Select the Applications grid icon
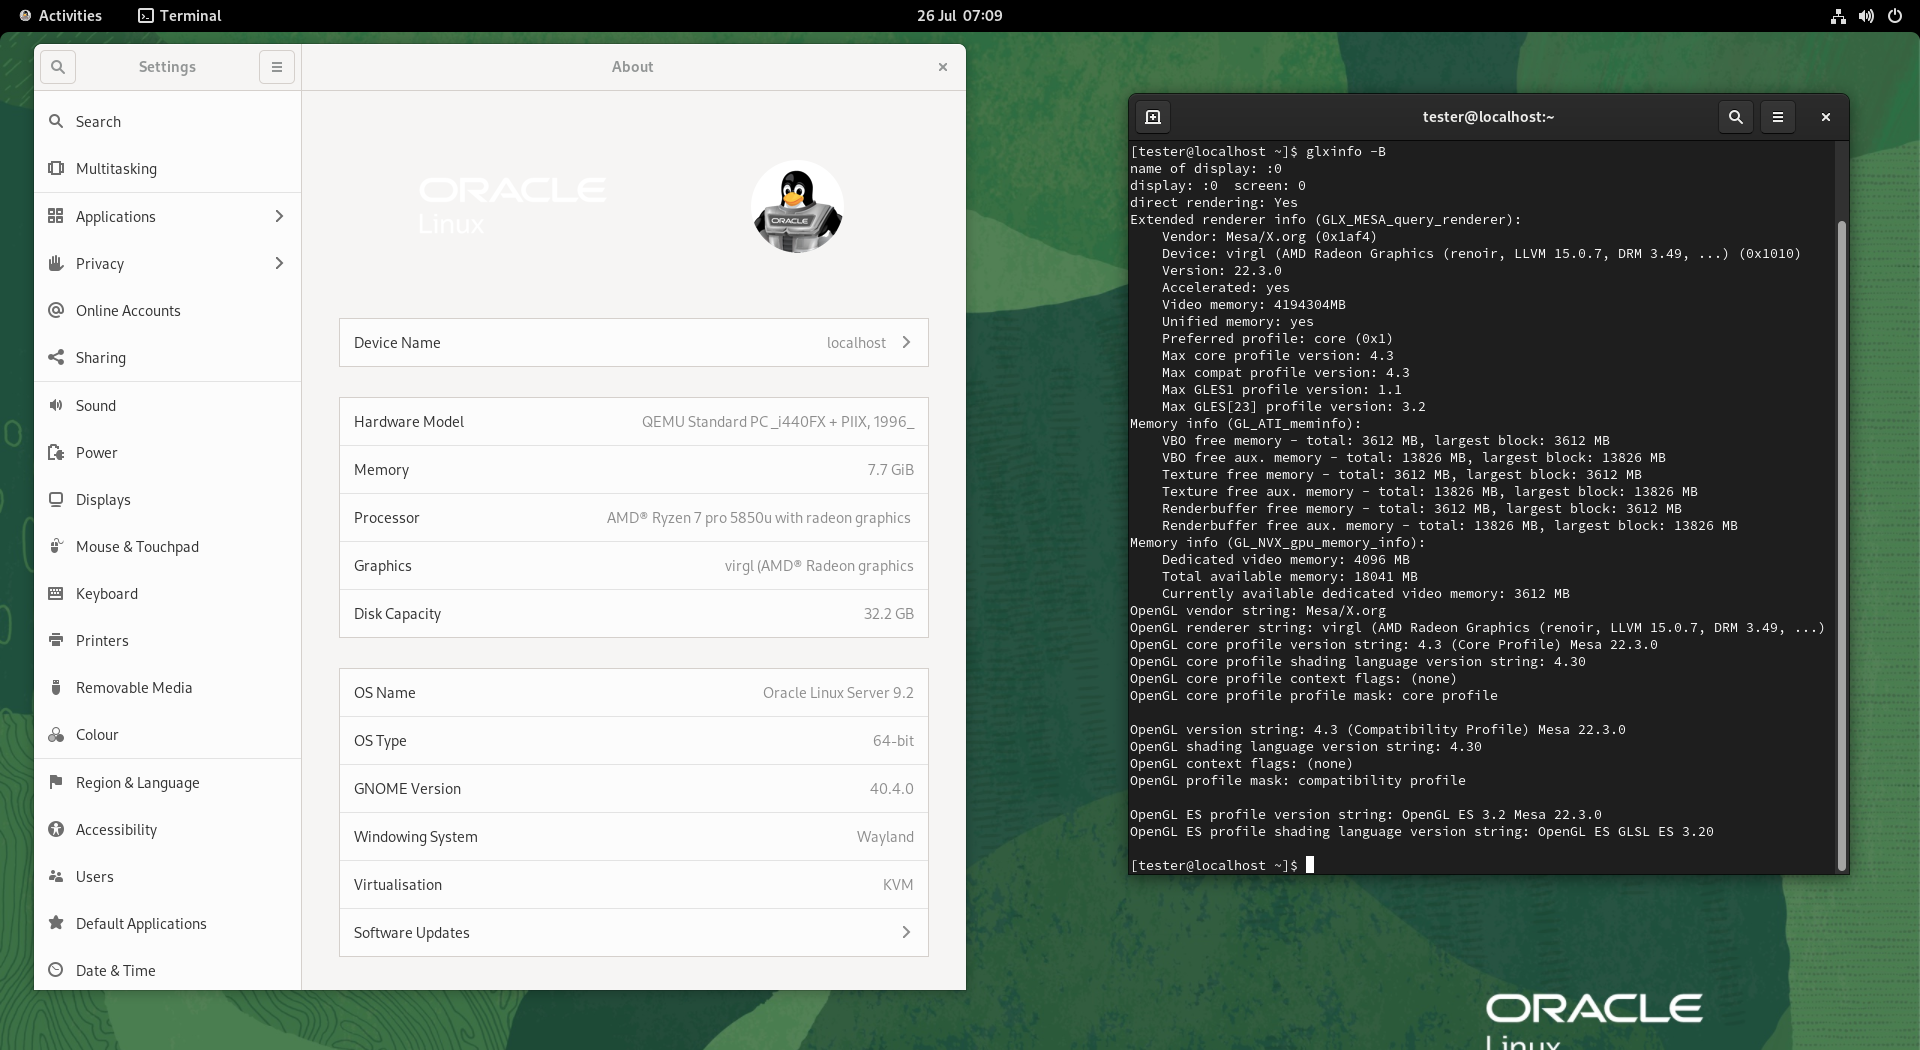The image size is (1920, 1050). click(56, 216)
